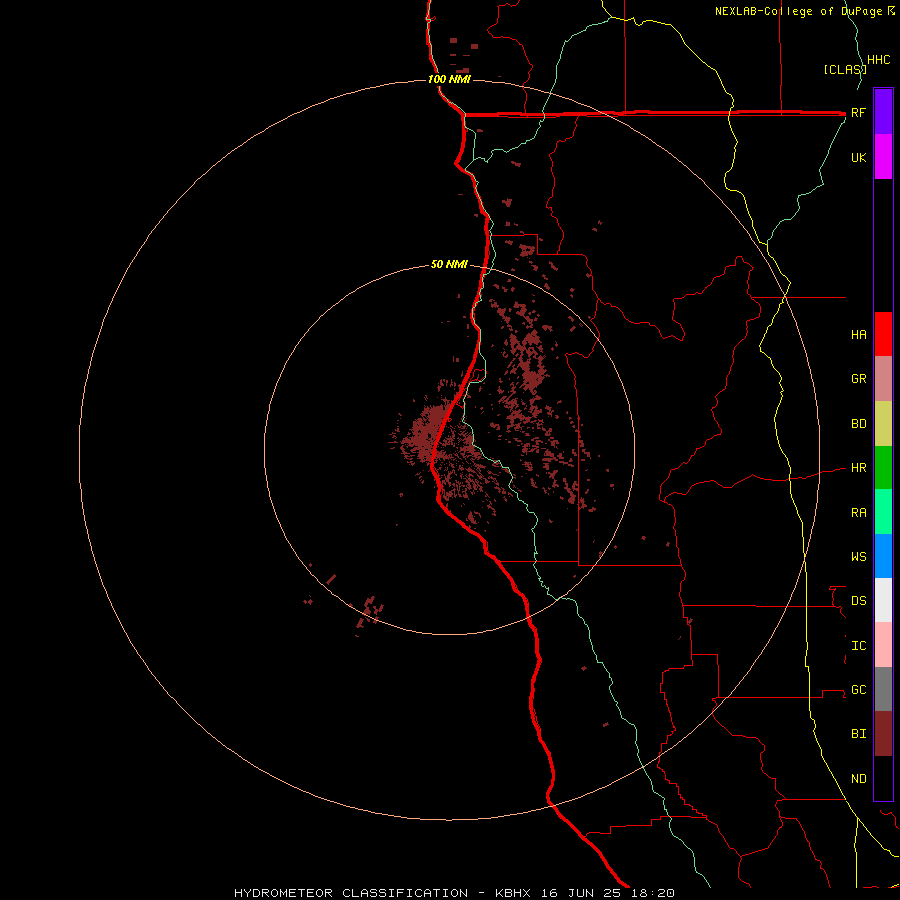Click the '18:20' timestamp text
The height and width of the screenshot is (900, 900).
coord(652,893)
